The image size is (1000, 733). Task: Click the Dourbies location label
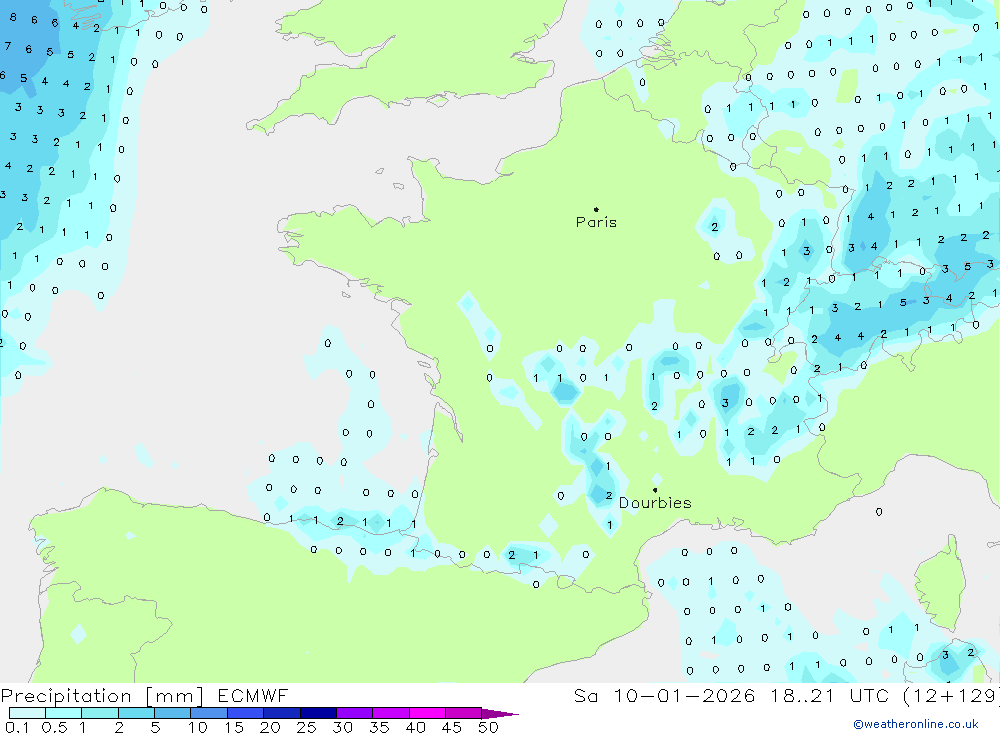pos(655,503)
